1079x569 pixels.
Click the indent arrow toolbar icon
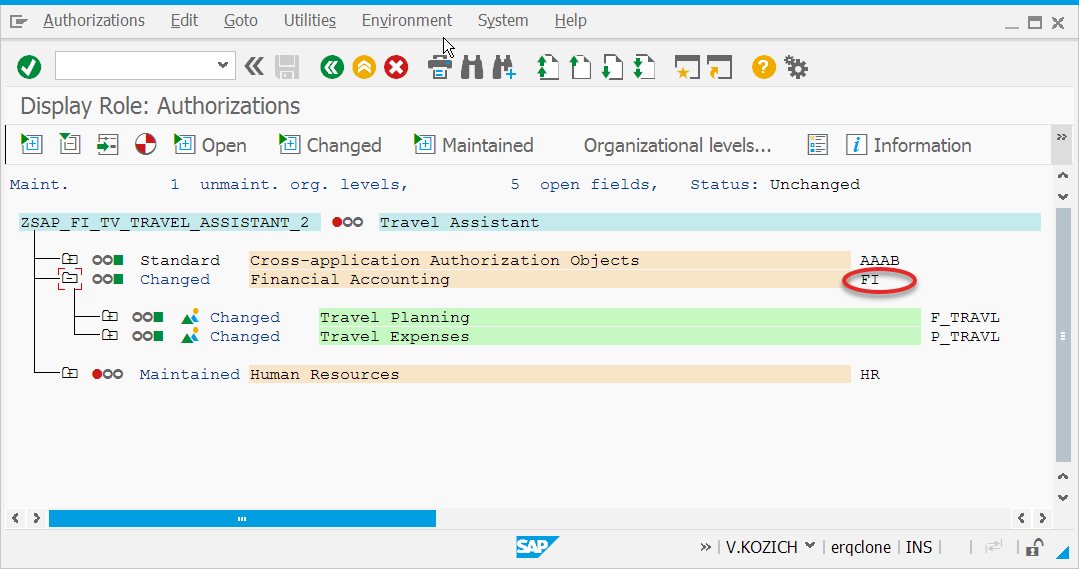pos(107,144)
